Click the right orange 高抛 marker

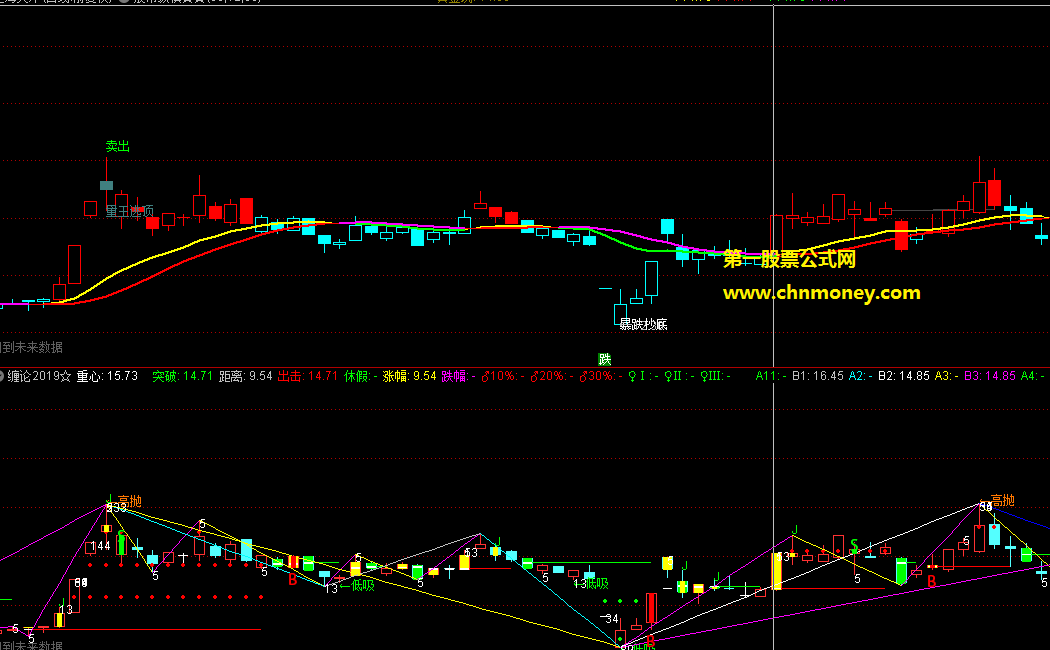(x=1002, y=500)
